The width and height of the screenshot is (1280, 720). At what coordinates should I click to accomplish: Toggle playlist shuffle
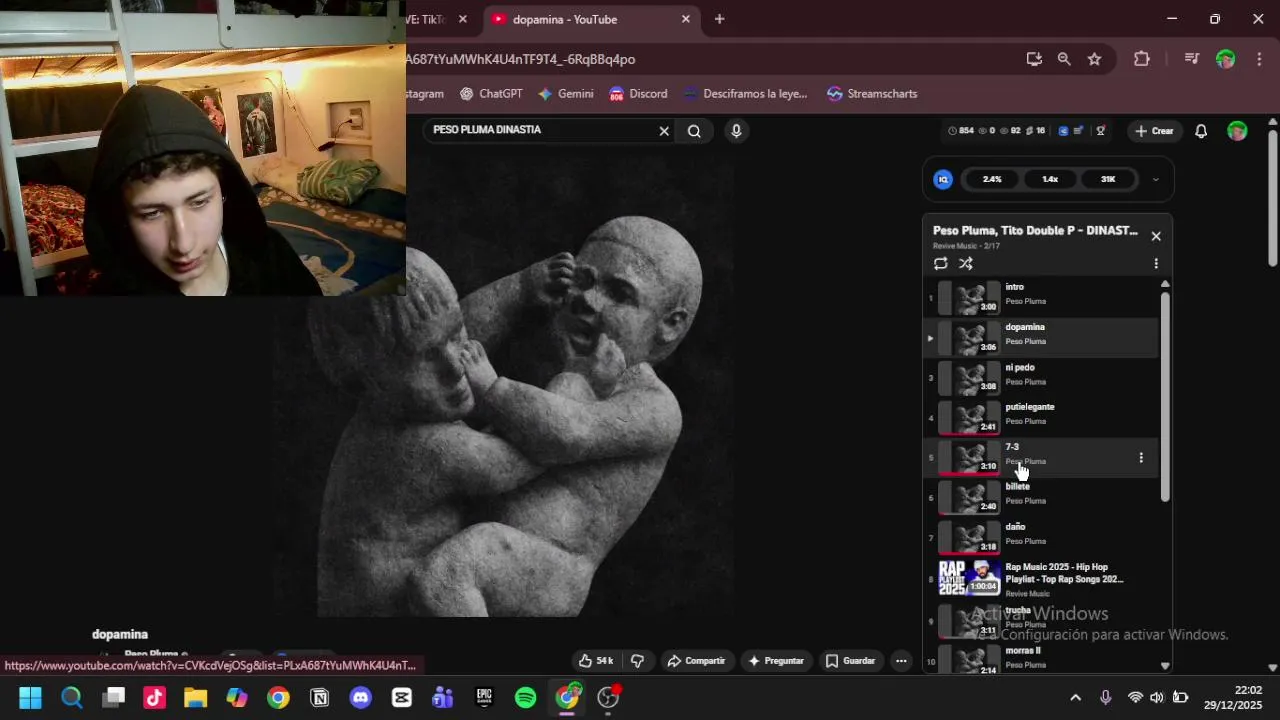(x=966, y=264)
